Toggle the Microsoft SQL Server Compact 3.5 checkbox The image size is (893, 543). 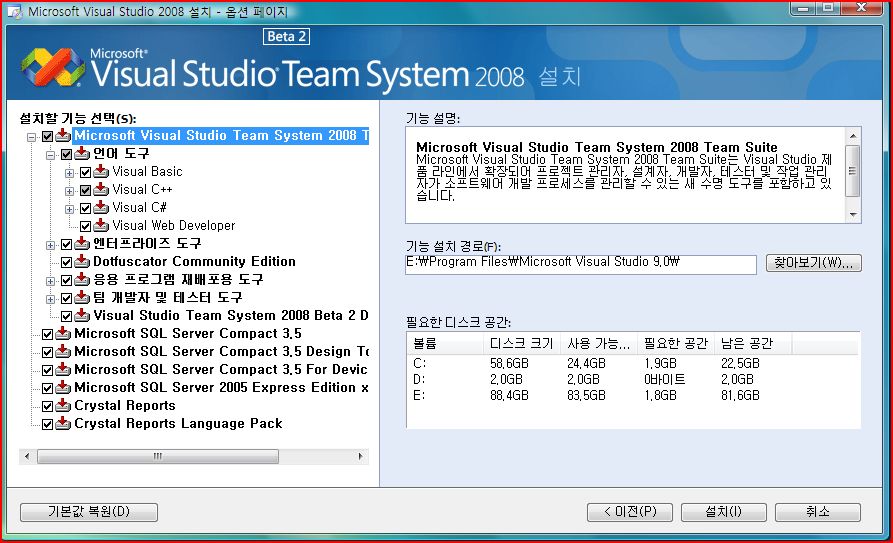(x=48, y=334)
